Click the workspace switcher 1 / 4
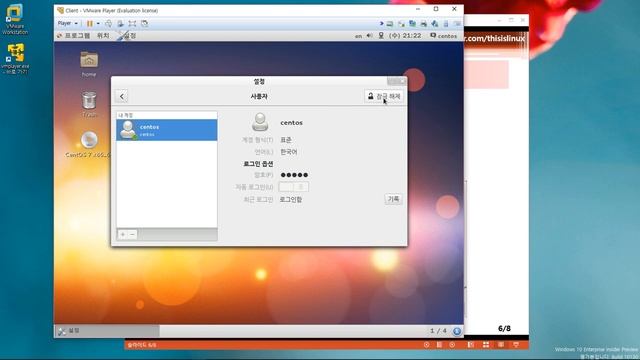Viewport: 640px width, 360px height. [438, 331]
